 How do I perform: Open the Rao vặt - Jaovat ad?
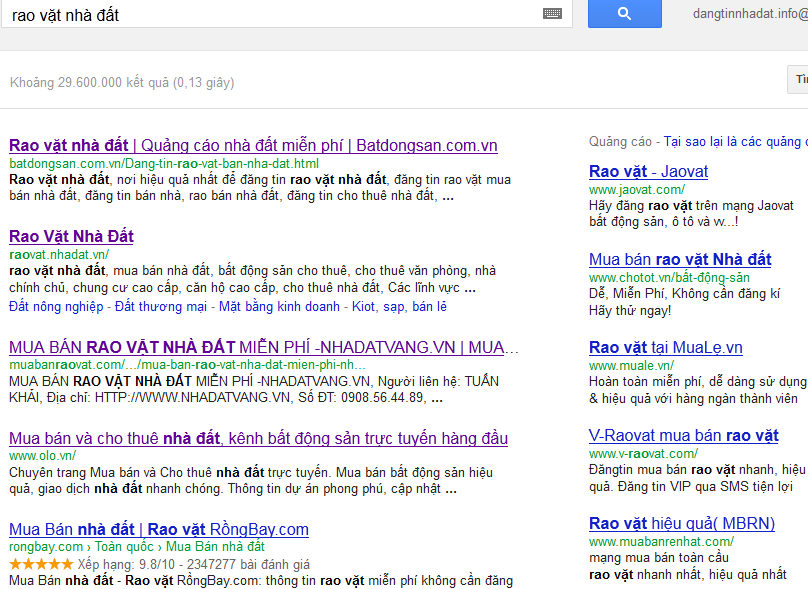point(648,171)
